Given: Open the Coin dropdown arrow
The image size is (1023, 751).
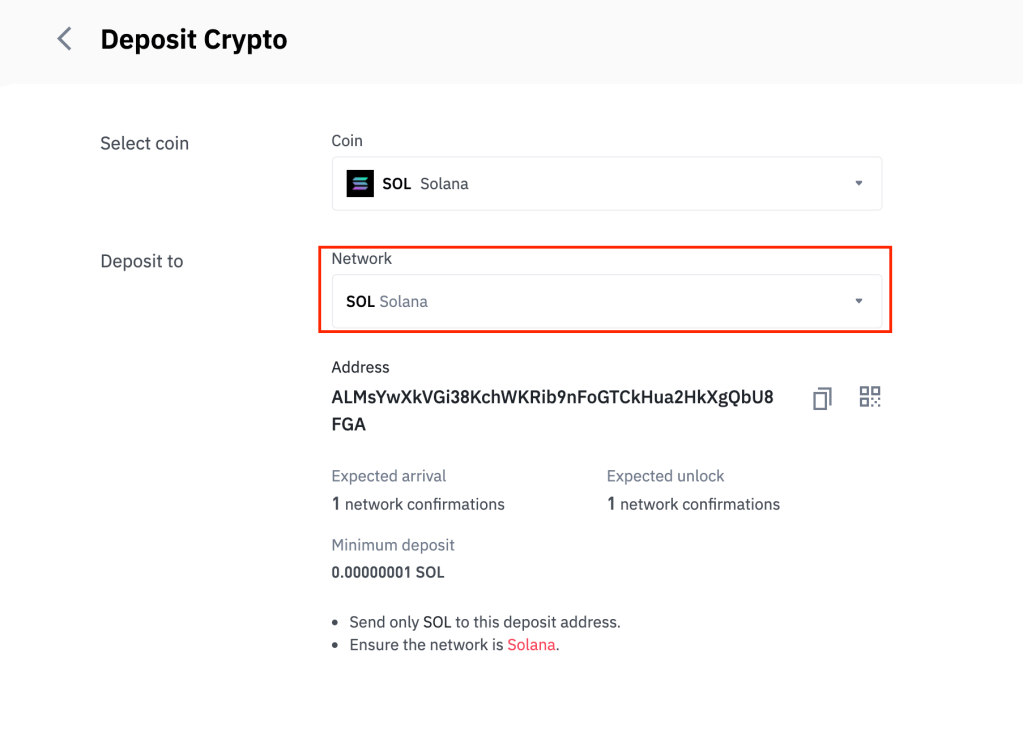Looking at the screenshot, I should [858, 184].
